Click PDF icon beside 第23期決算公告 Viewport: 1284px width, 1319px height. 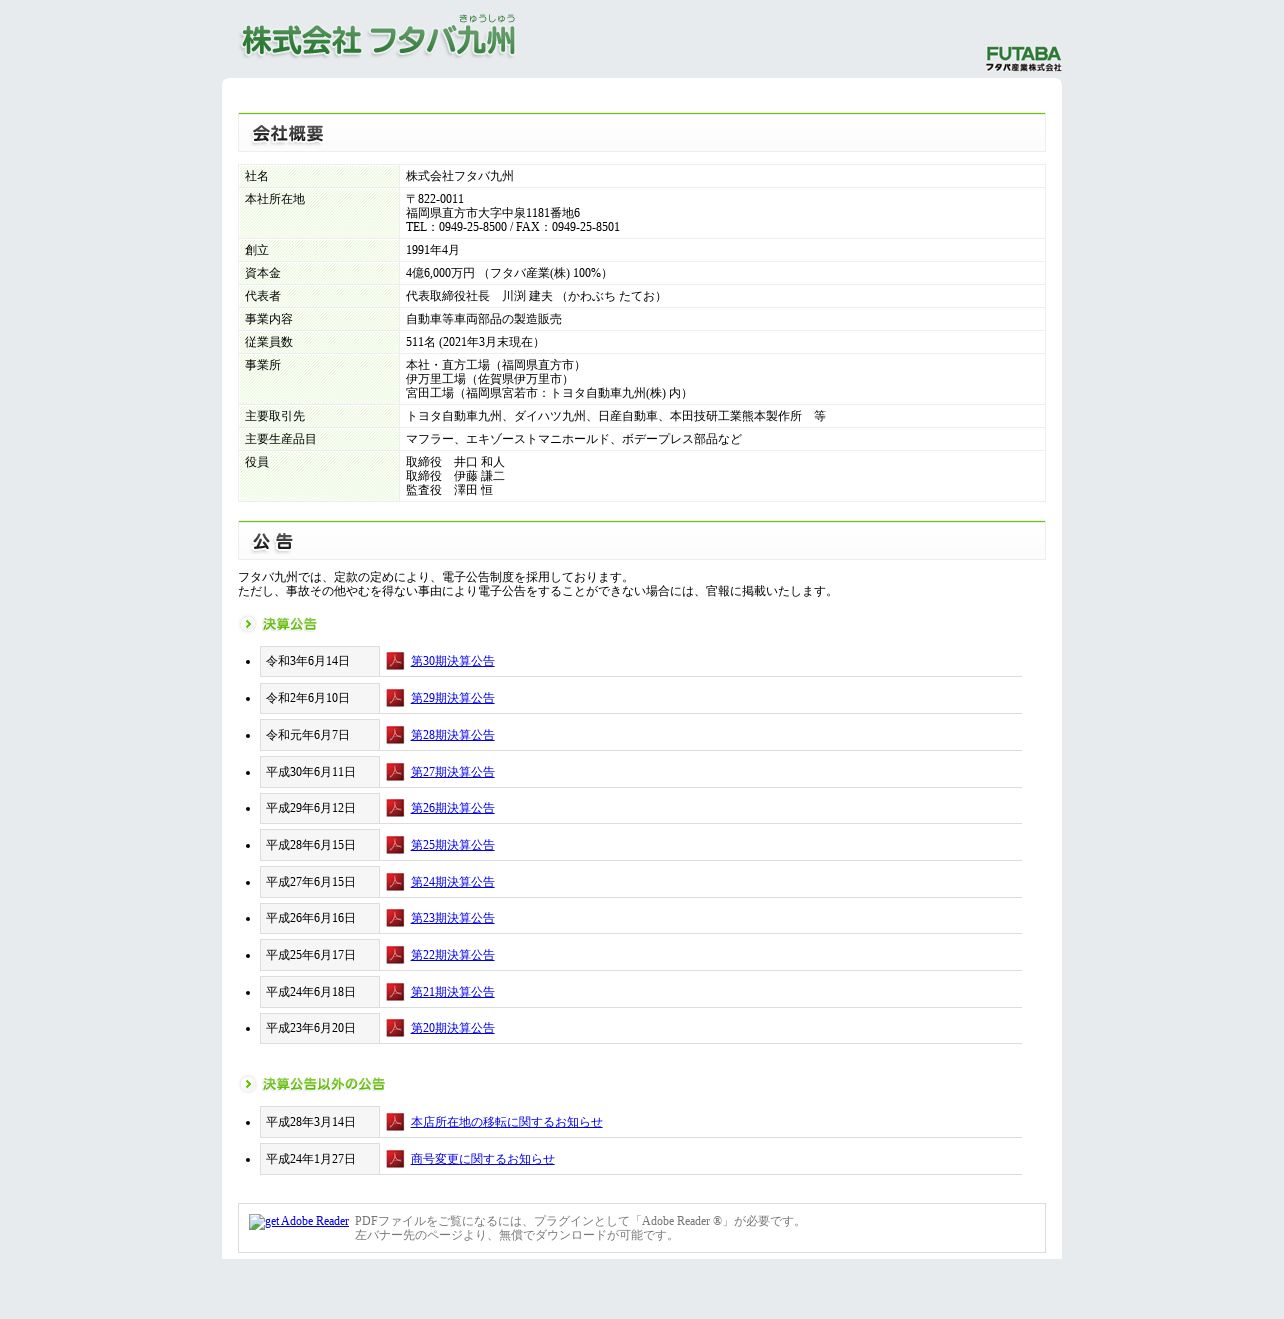(x=395, y=918)
